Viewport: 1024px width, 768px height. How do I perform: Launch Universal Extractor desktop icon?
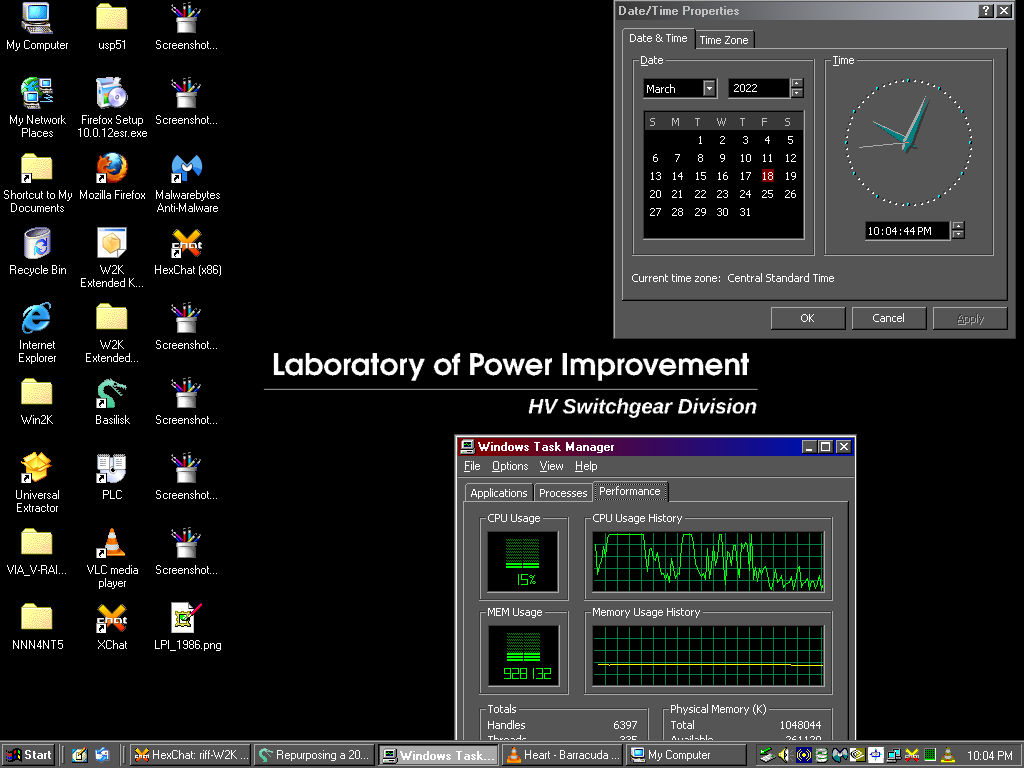coord(37,469)
